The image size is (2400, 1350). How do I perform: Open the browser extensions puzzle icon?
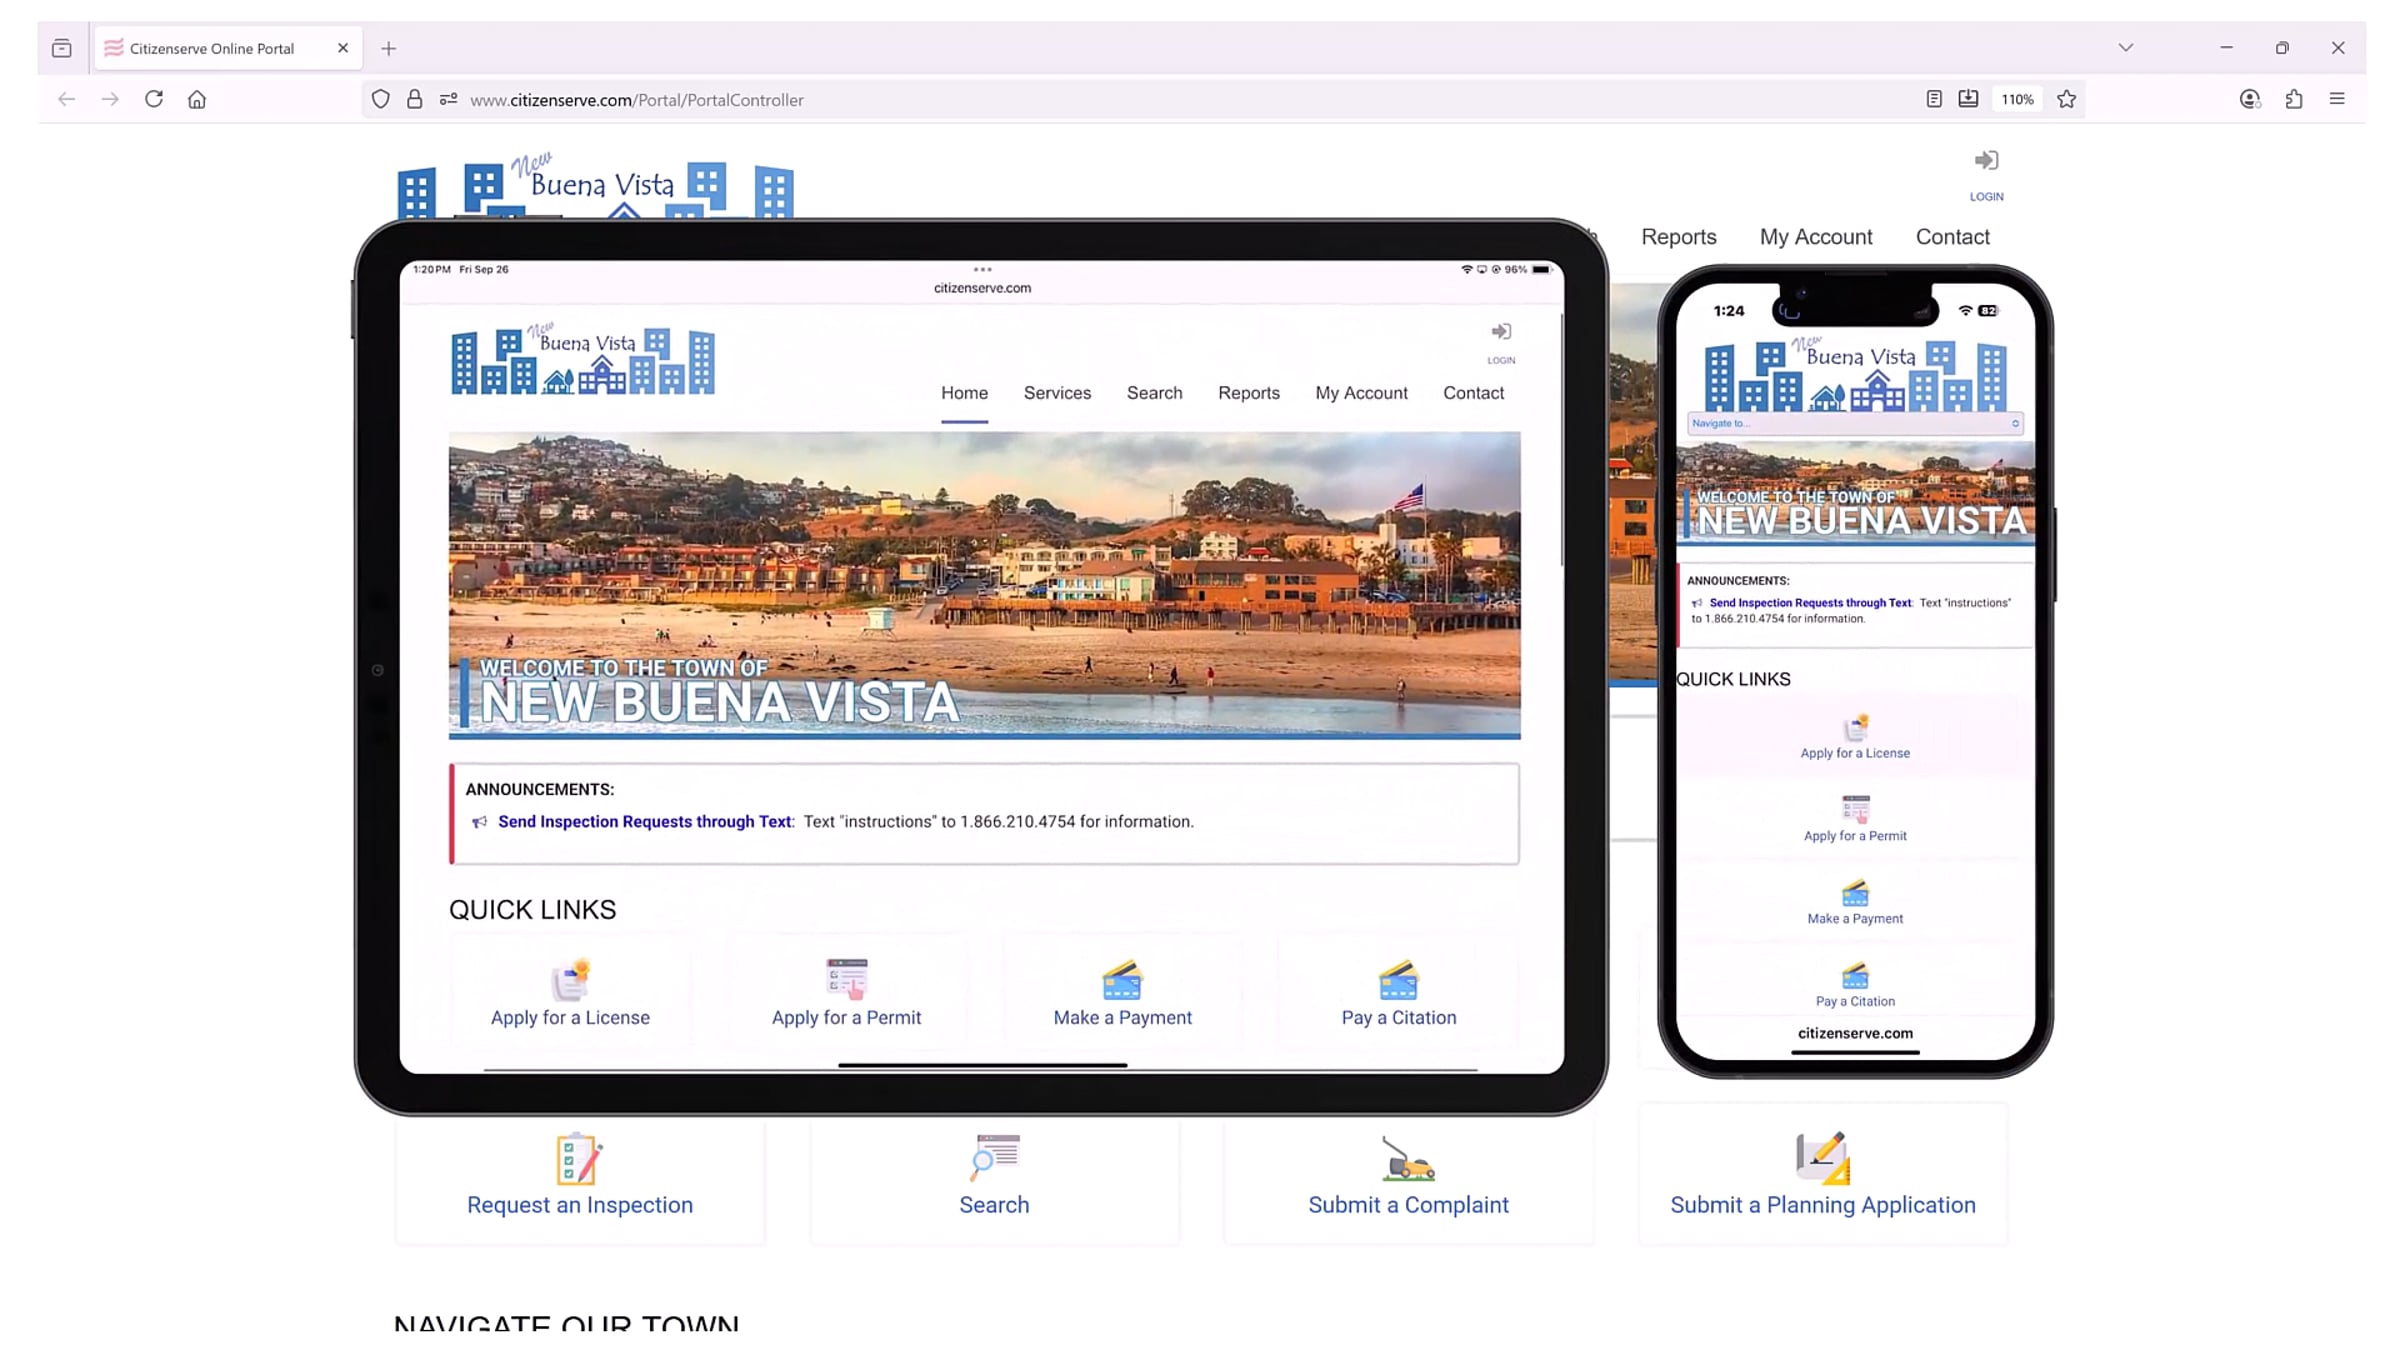[2294, 99]
